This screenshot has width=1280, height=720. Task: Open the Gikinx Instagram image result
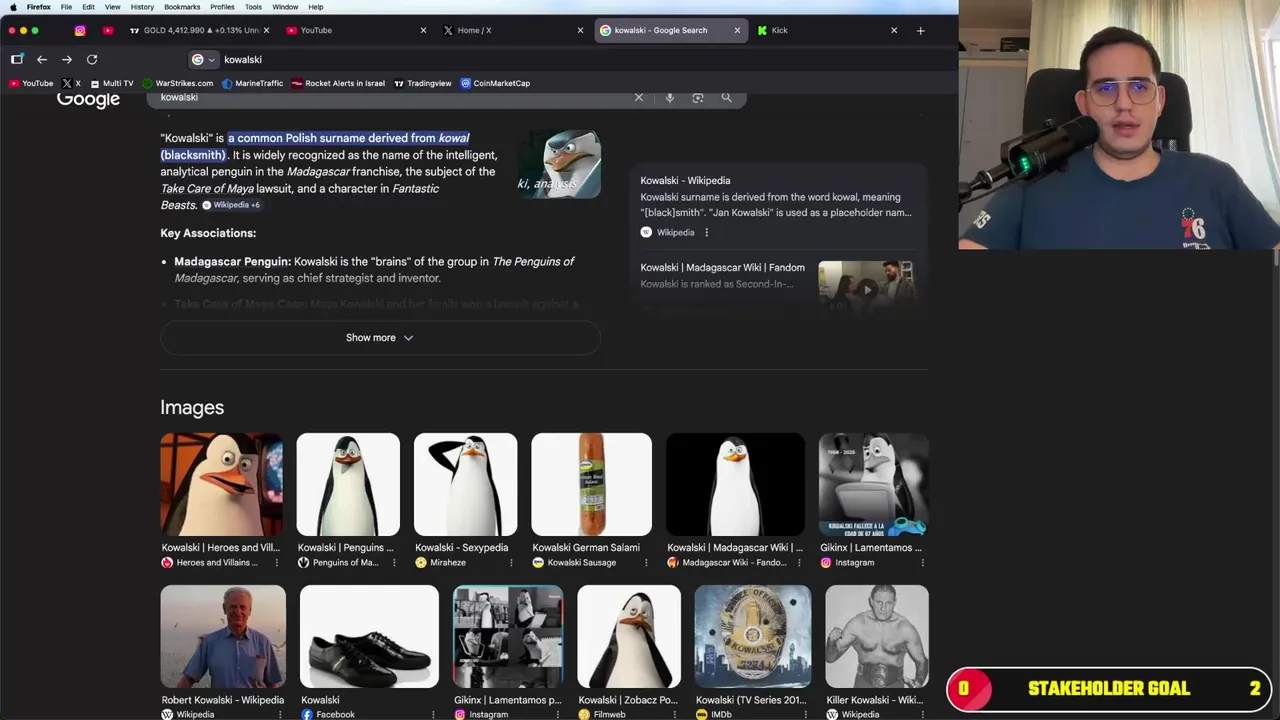(x=873, y=484)
